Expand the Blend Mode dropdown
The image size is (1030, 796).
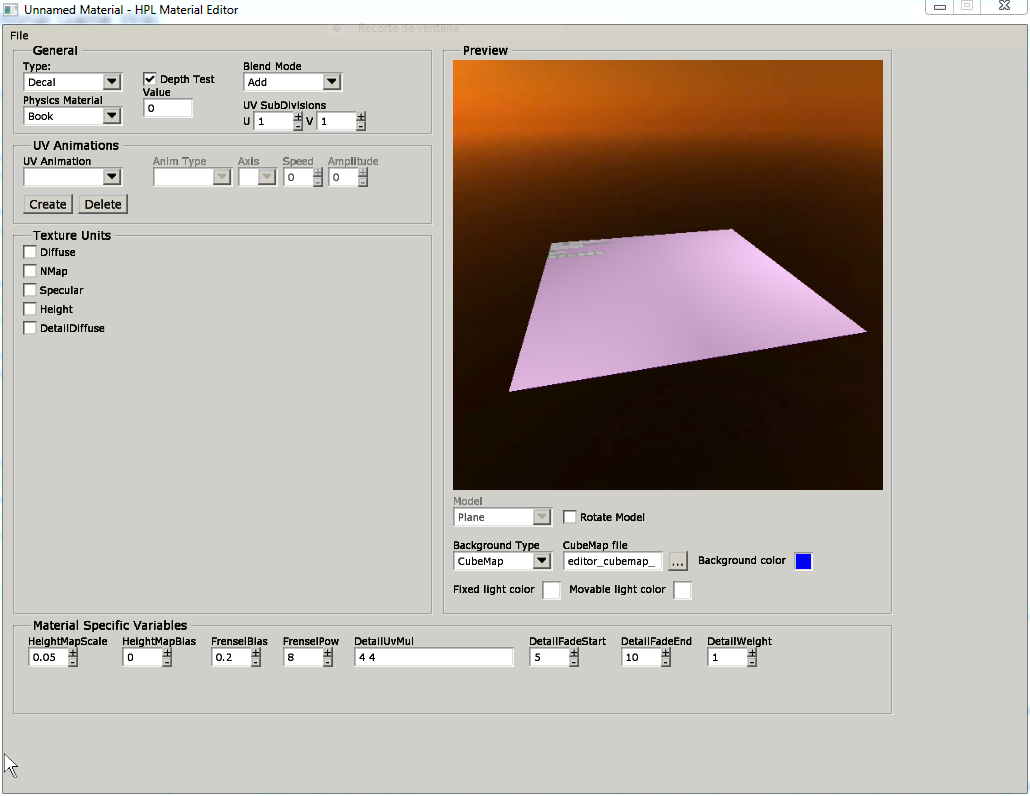[x=332, y=82]
